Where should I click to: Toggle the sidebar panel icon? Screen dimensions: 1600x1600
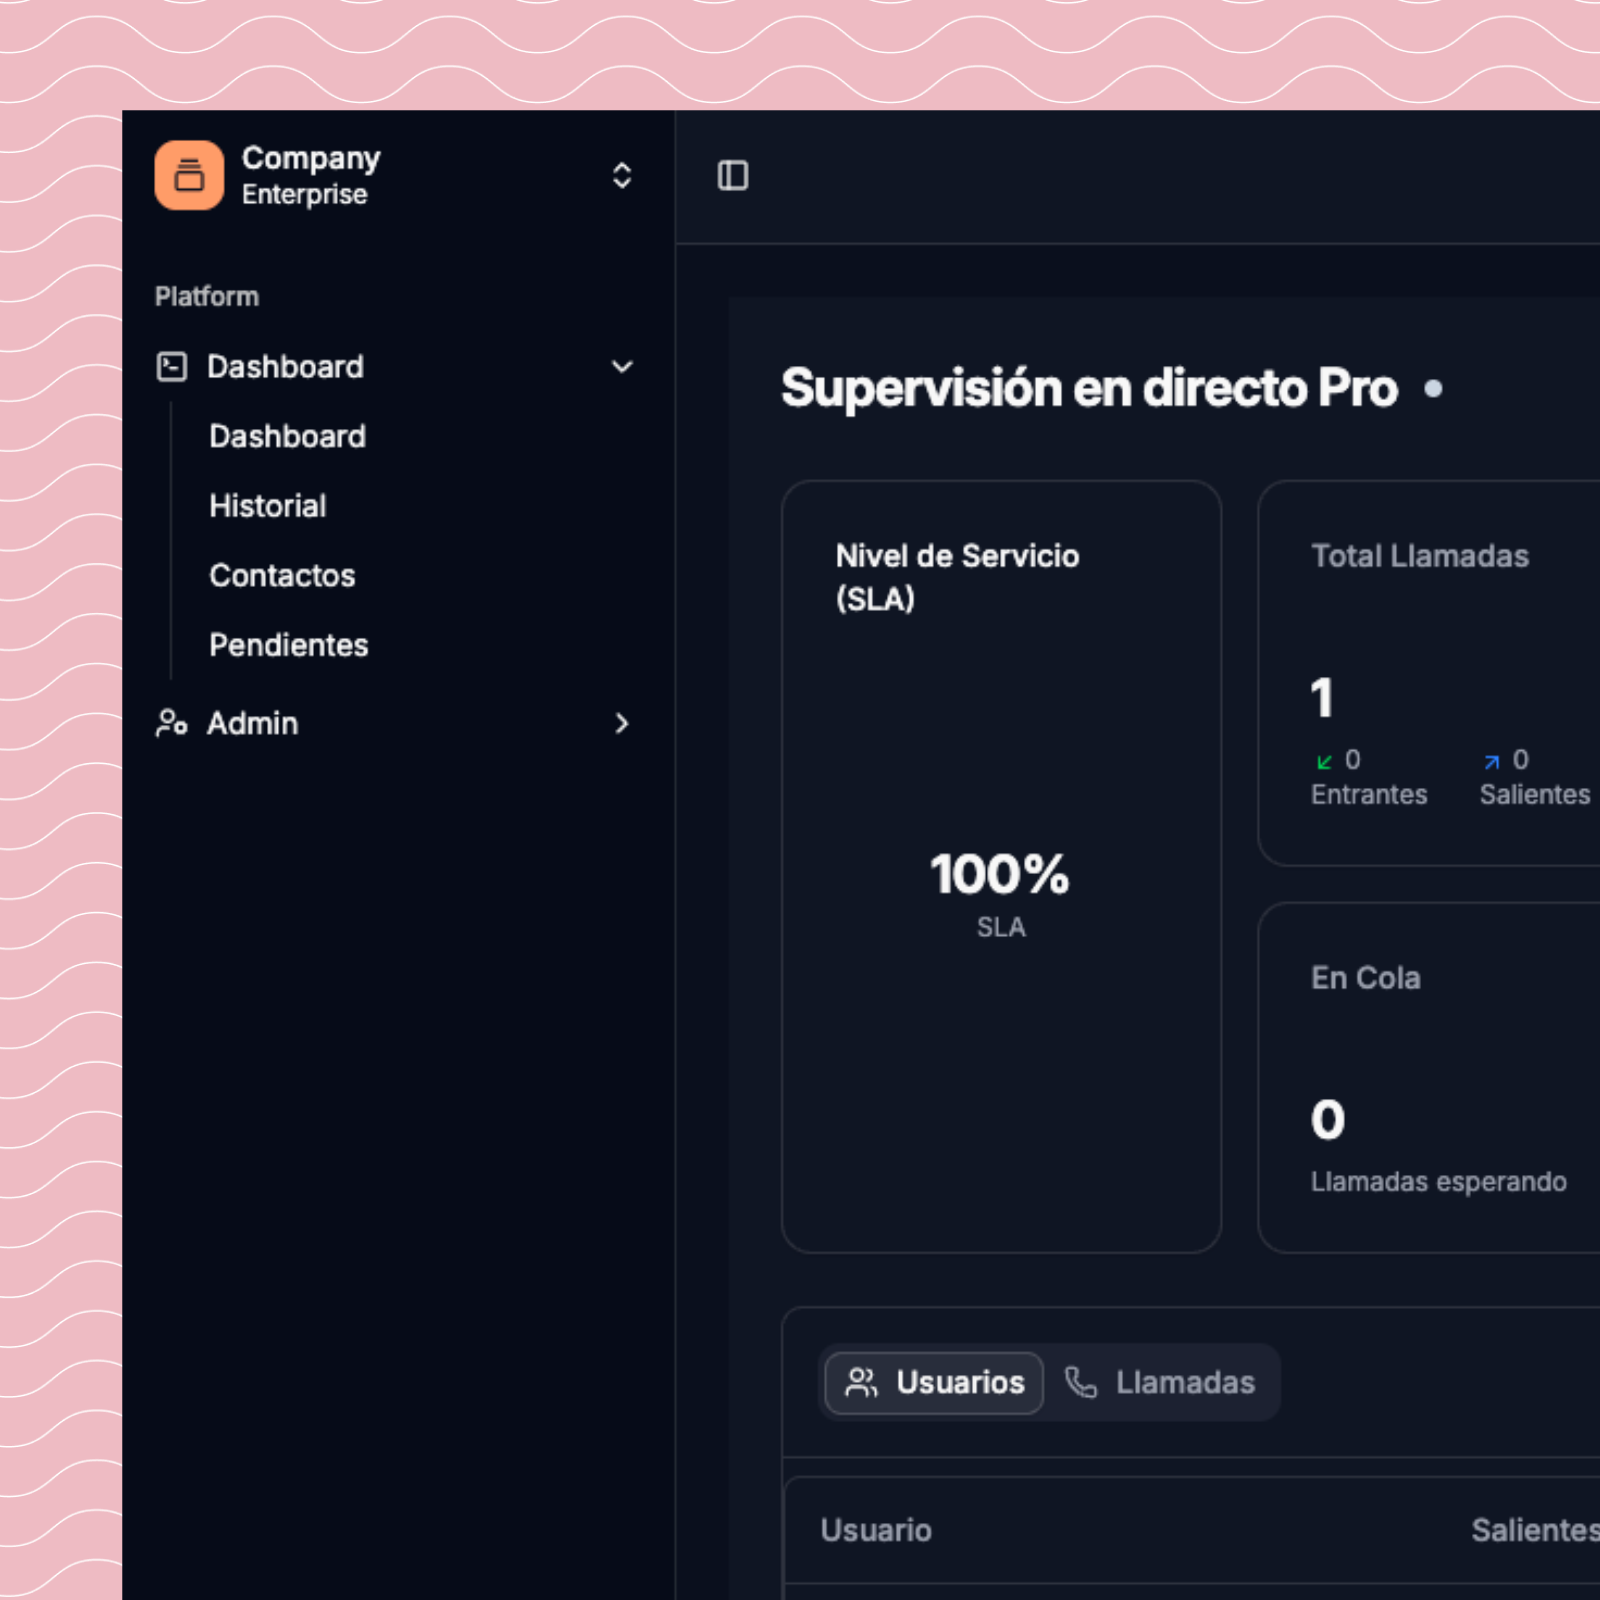[732, 176]
